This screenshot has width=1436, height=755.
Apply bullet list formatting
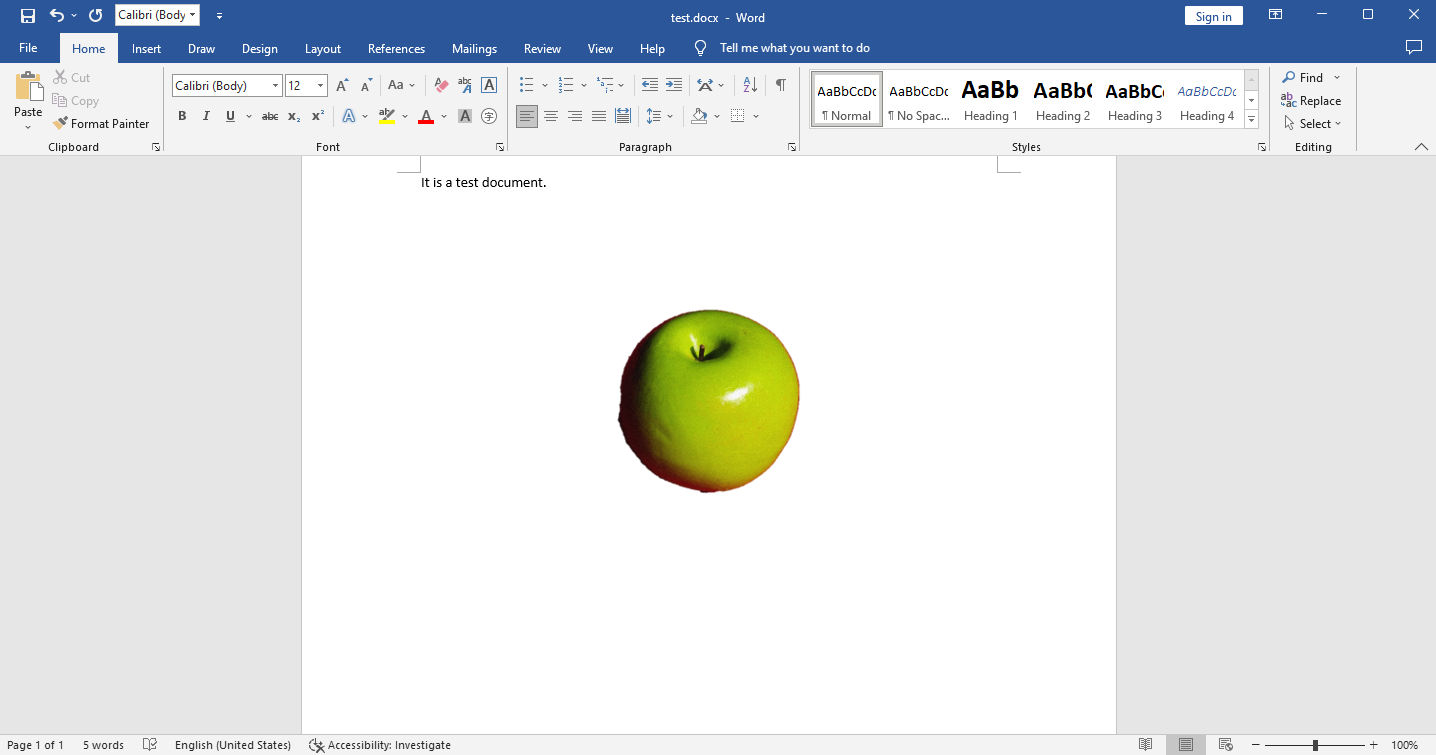(525, 85)
